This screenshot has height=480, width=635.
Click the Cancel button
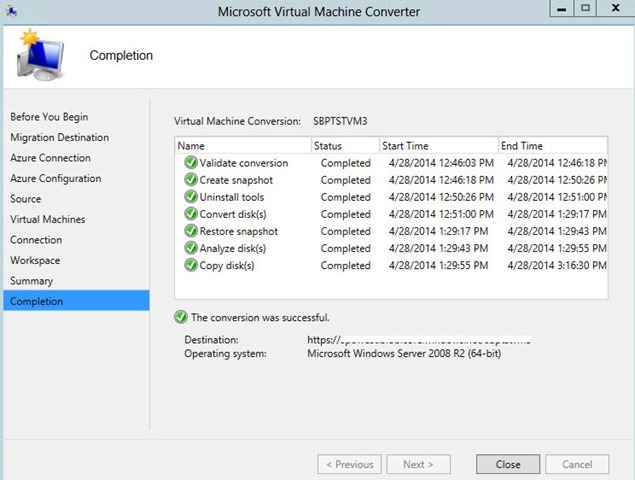tap(577, 464)
